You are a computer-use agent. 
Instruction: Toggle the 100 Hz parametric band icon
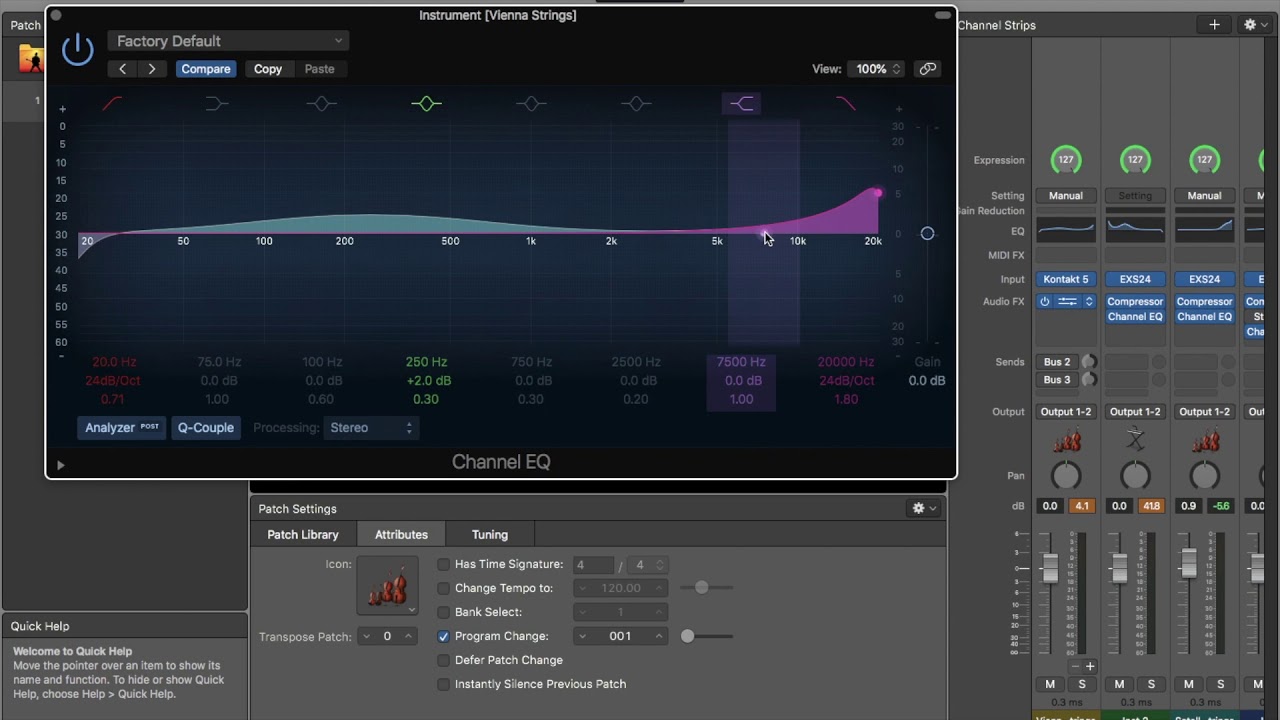(x=321, y=104)
